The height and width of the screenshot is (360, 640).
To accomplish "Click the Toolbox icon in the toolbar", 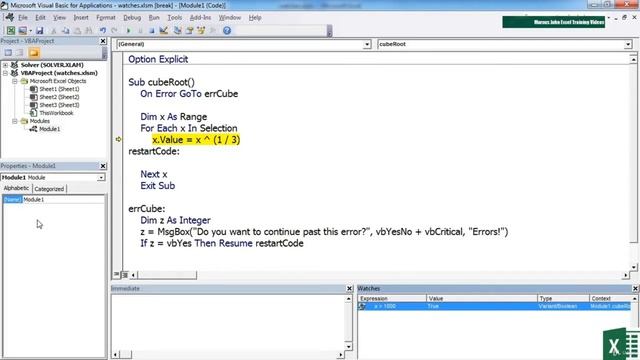I will (x=213, y=31).
